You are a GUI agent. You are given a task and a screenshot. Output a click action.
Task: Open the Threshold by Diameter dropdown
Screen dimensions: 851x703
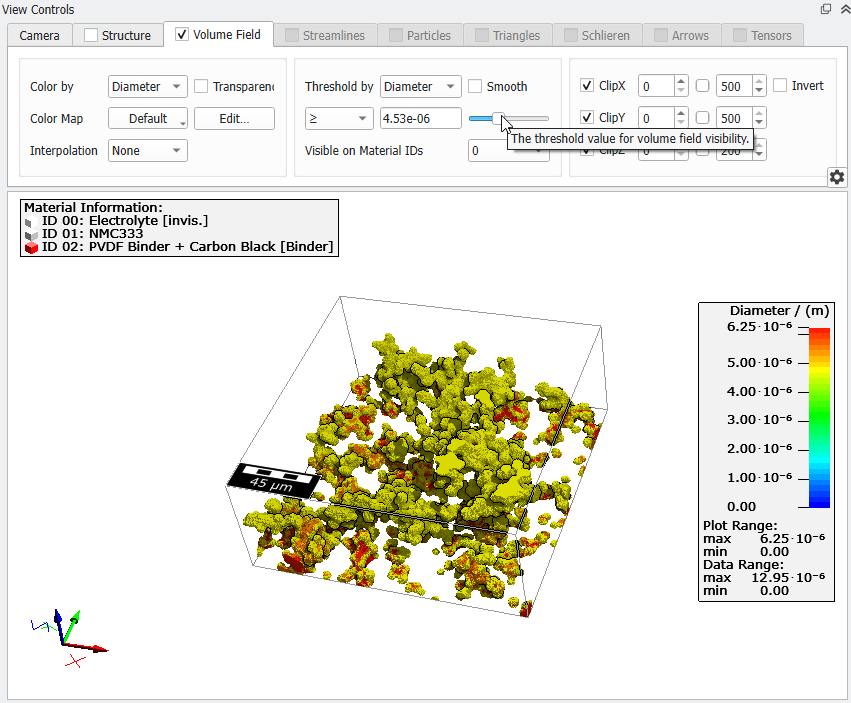click(421, 87)
